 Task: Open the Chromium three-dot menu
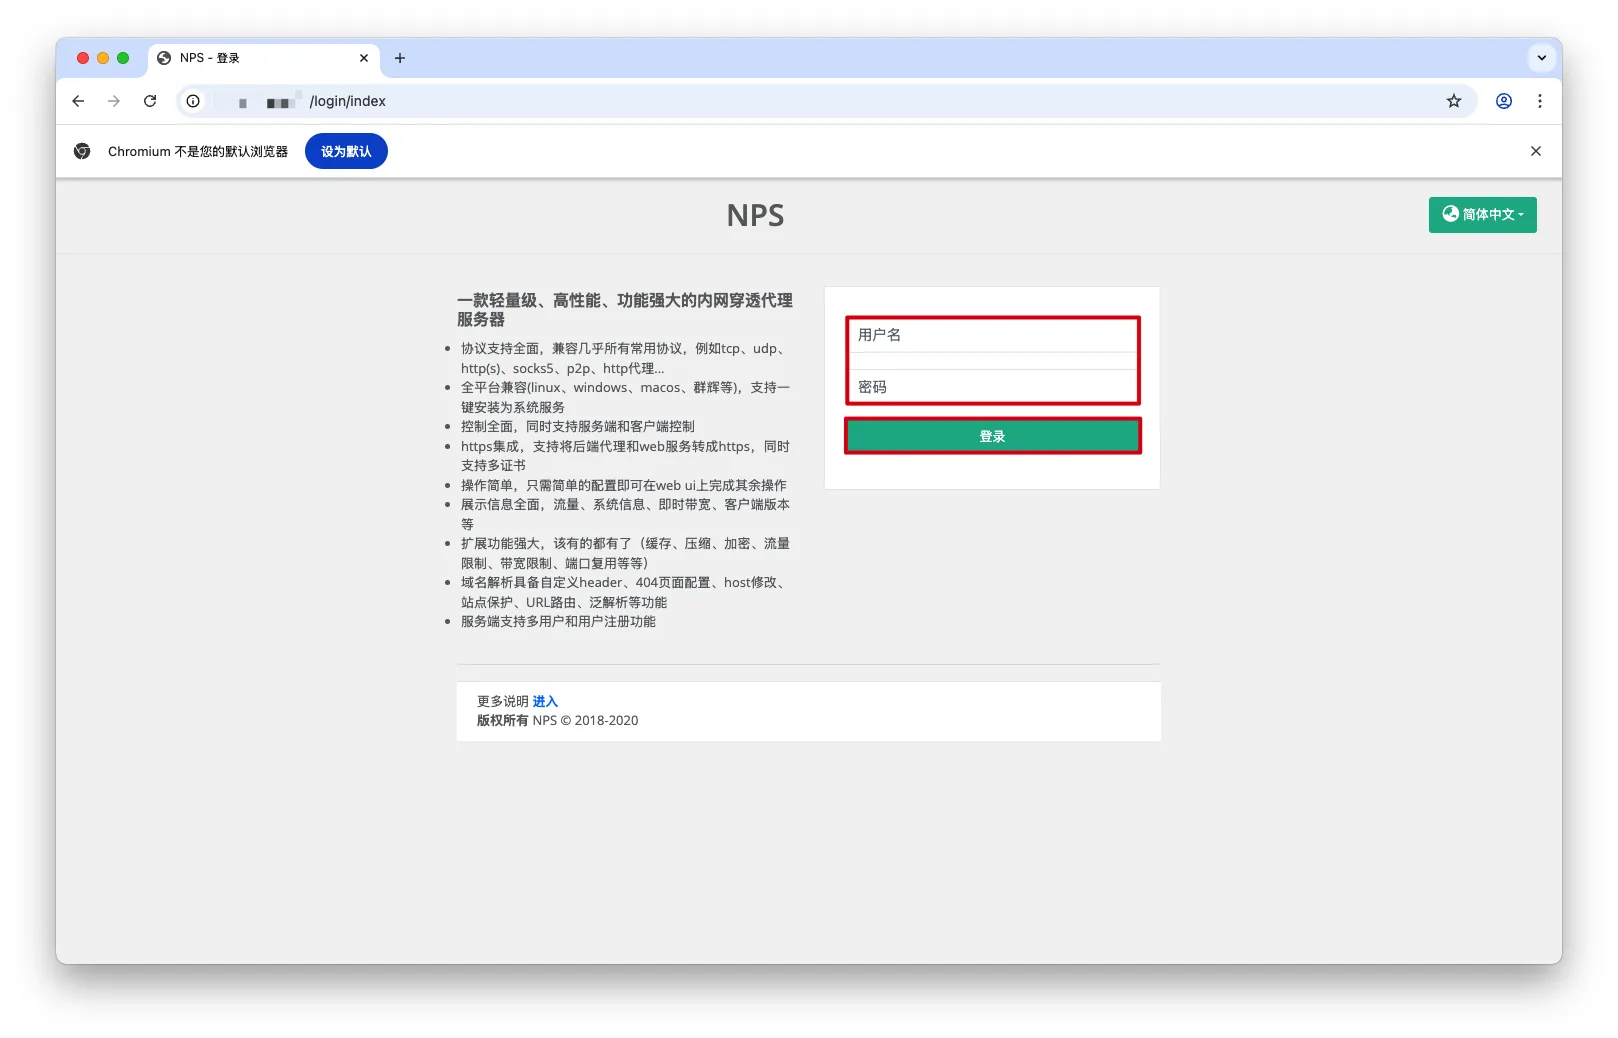coord(1539,101)
